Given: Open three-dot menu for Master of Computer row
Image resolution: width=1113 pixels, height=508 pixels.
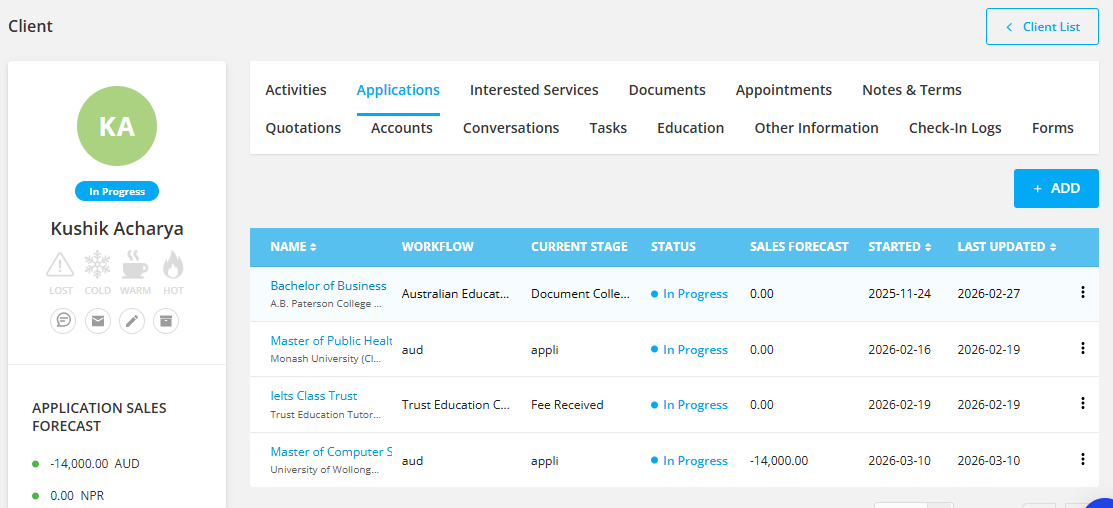Looking at the screenshot, I should pos(1082,460).
